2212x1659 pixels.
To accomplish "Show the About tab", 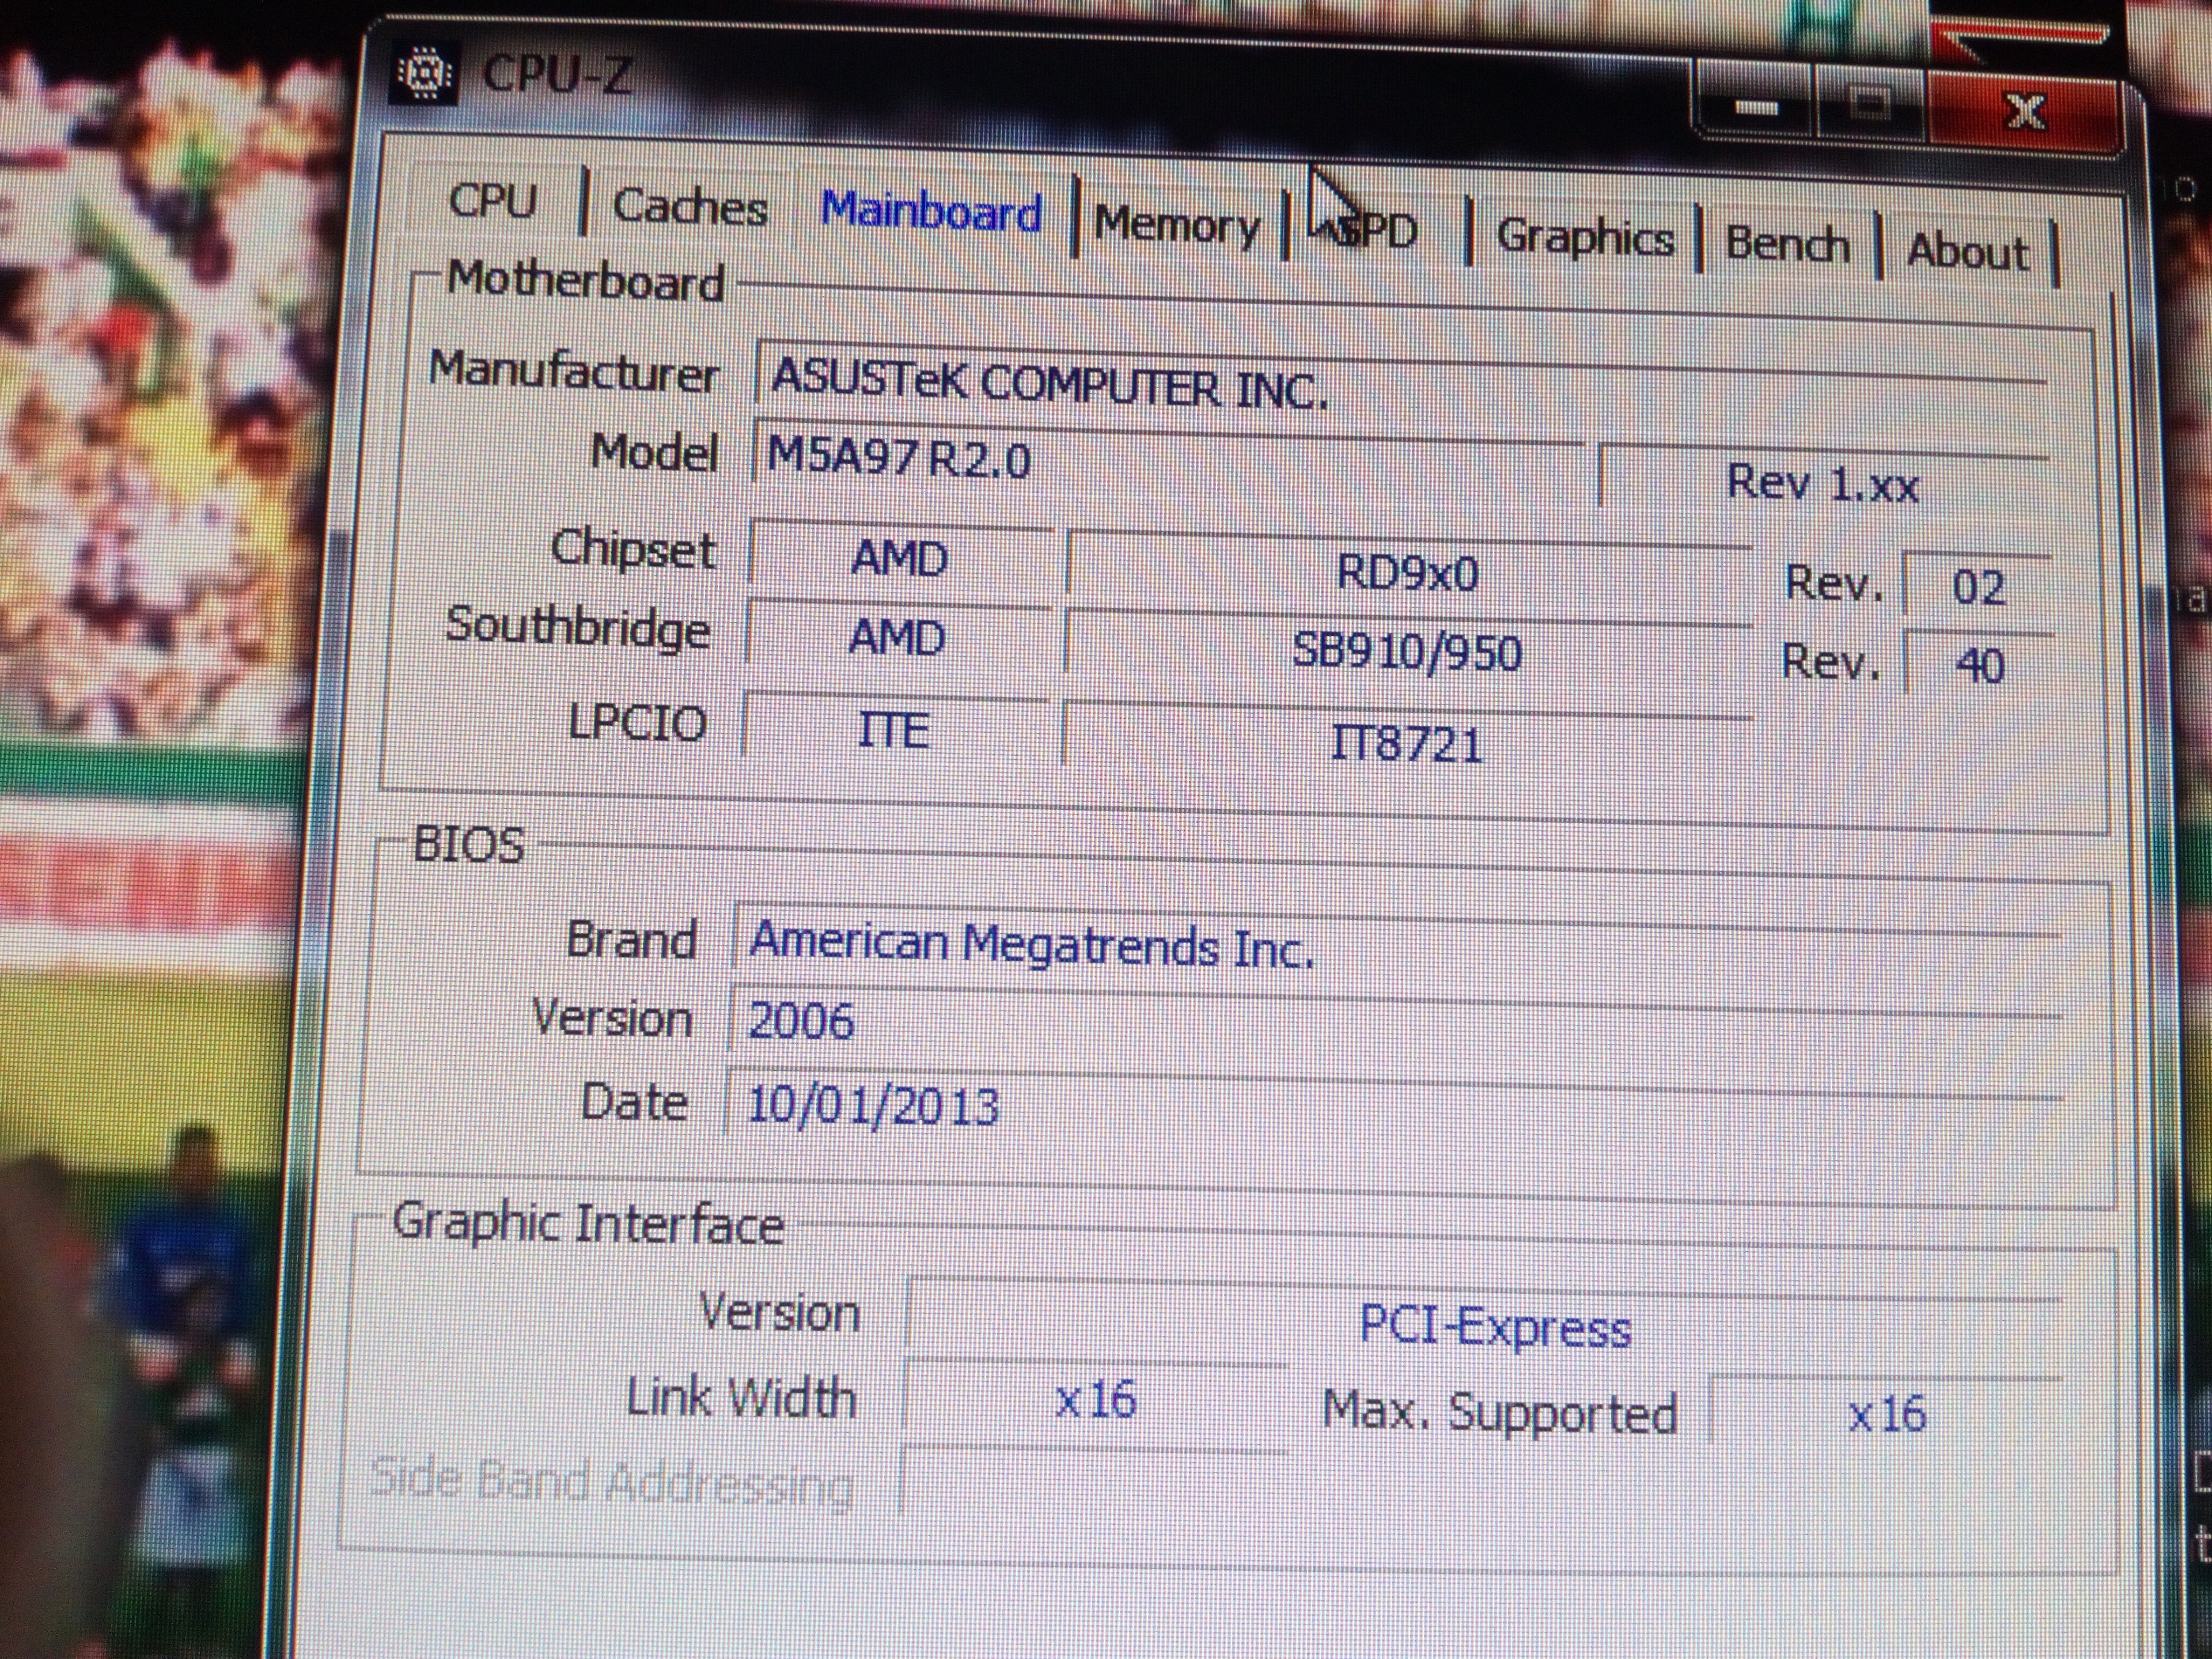I will coord(1967,250).
